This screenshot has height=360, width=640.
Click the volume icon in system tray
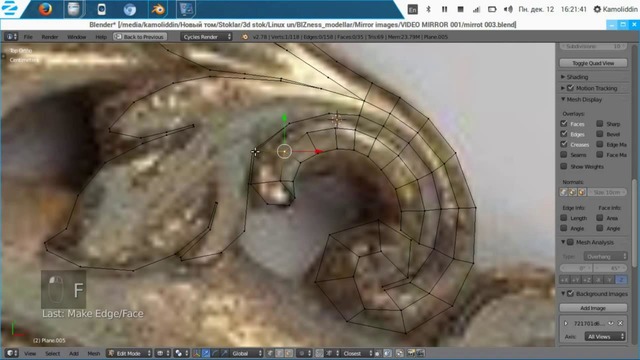point(508,9)
